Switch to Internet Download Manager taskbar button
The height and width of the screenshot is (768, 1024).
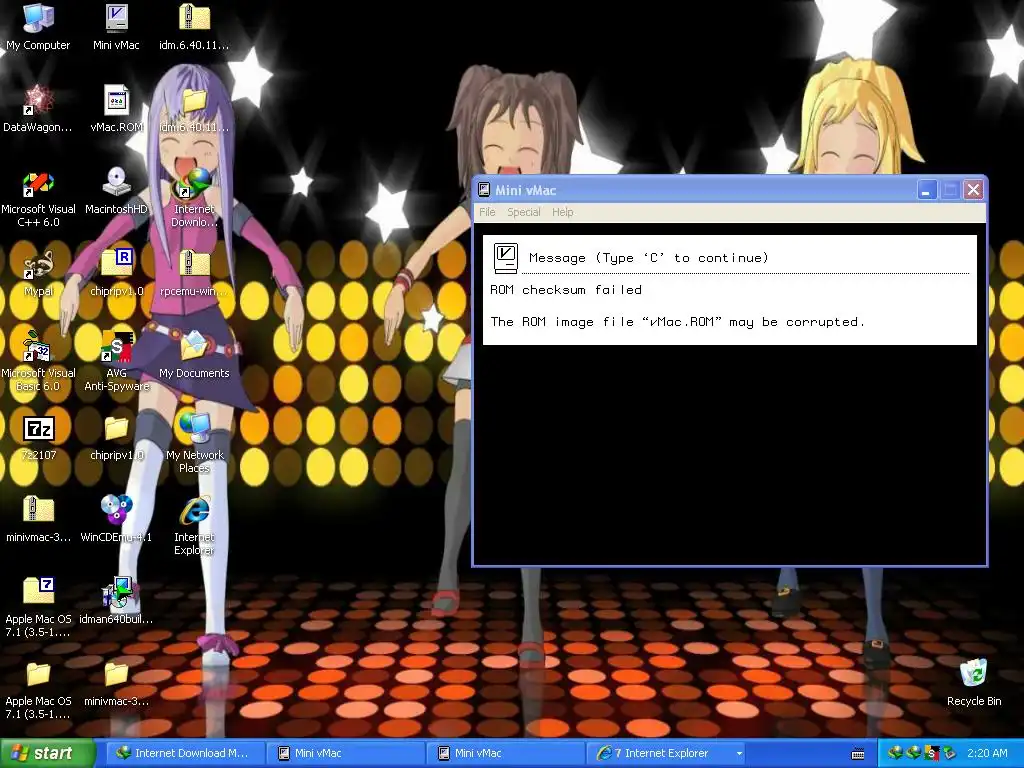tap(184, 754)
